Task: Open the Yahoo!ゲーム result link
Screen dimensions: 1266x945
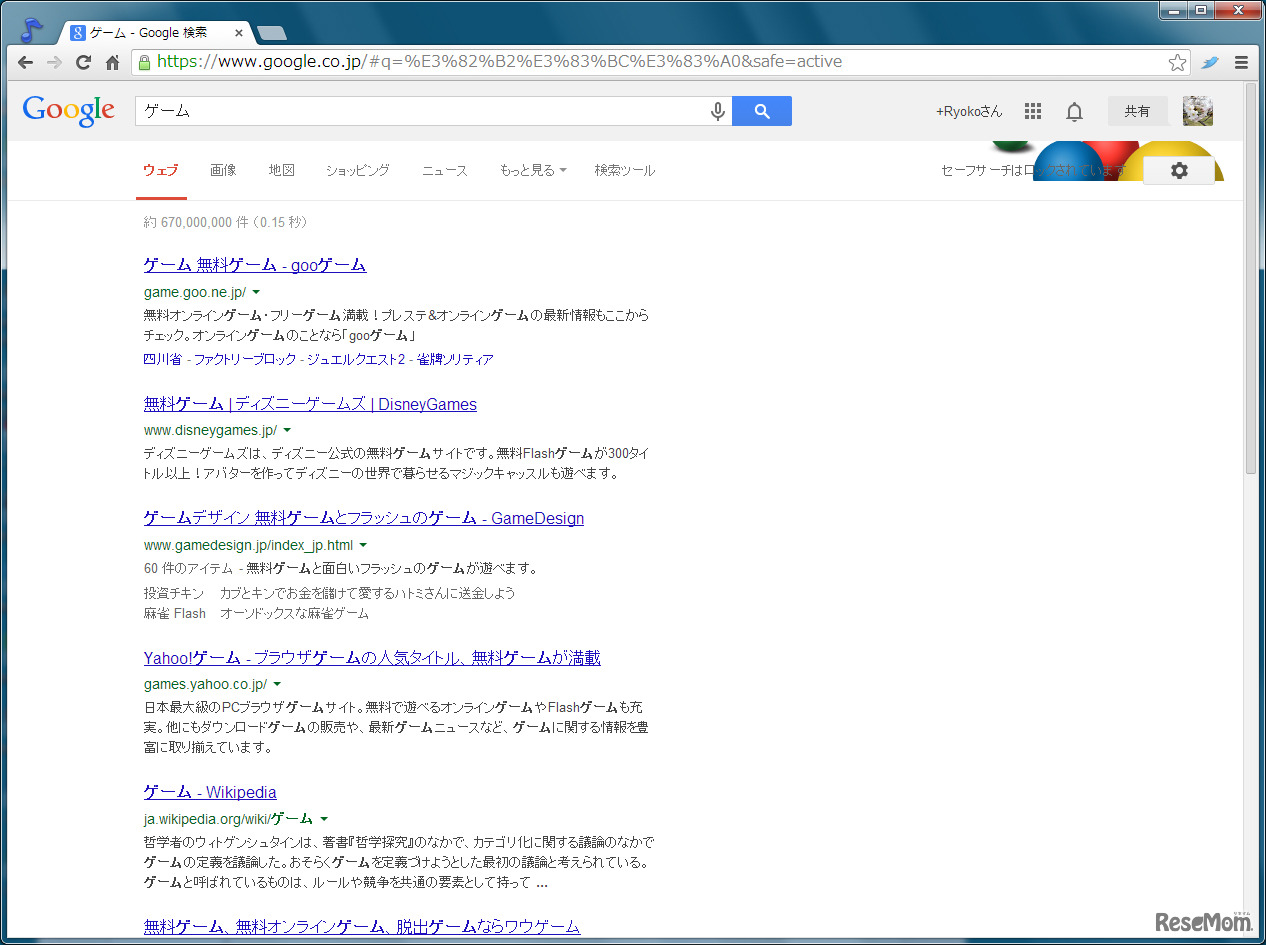Action: pos(372,658)
